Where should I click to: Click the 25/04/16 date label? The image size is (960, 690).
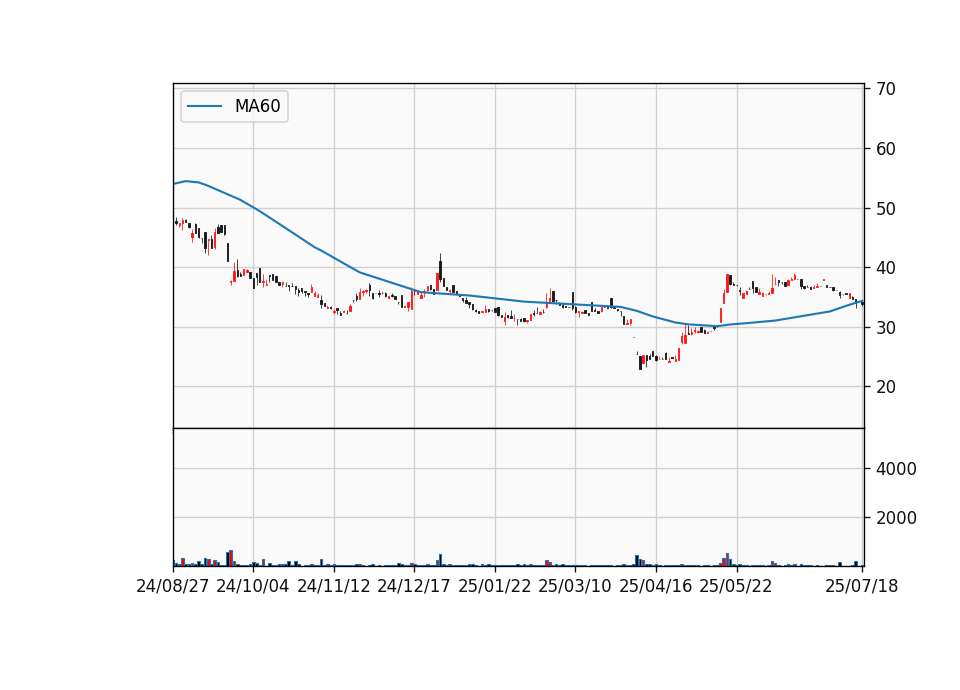click(x=656, y=586)
